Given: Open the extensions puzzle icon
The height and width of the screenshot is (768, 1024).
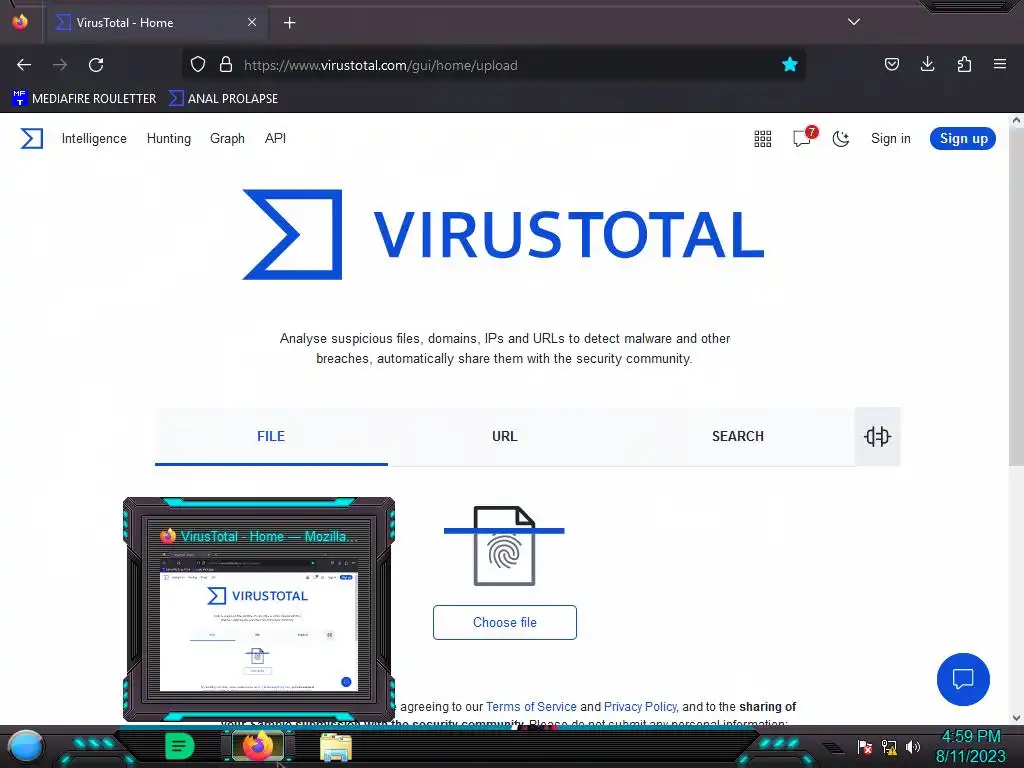Looking at the screenshot, I should click(x=964, y=64).
